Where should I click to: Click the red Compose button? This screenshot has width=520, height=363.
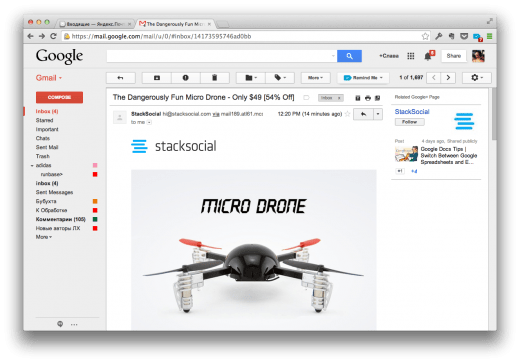59,97
